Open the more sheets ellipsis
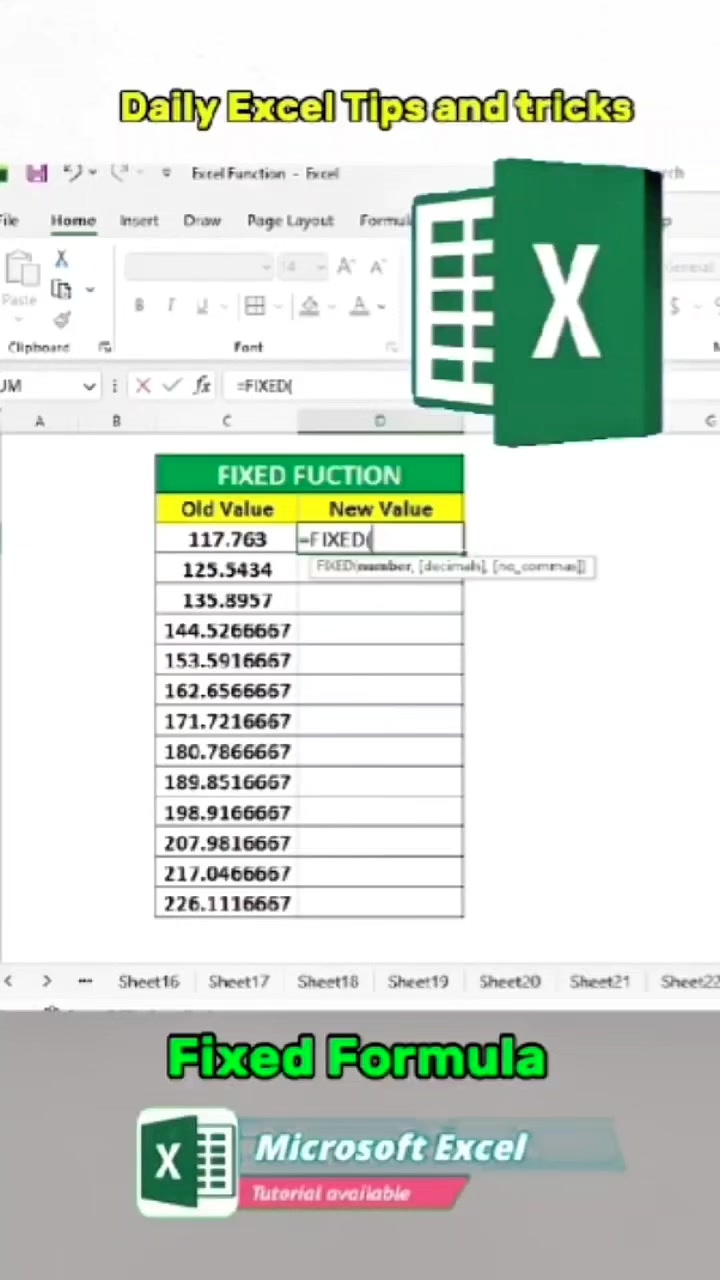The height and width of the screenshot is (1280, 720). point(85,982)
